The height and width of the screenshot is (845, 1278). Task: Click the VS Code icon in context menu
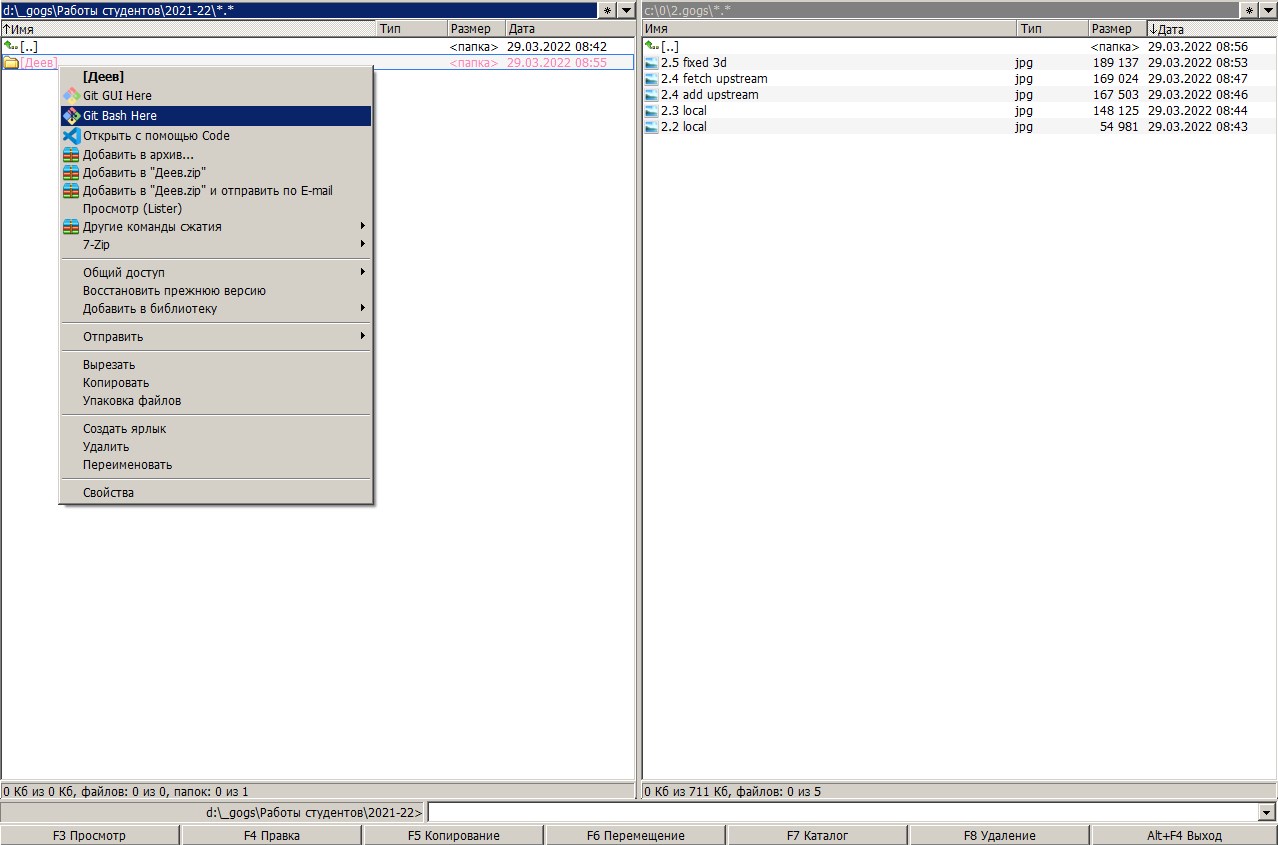[x=71, y=136]
